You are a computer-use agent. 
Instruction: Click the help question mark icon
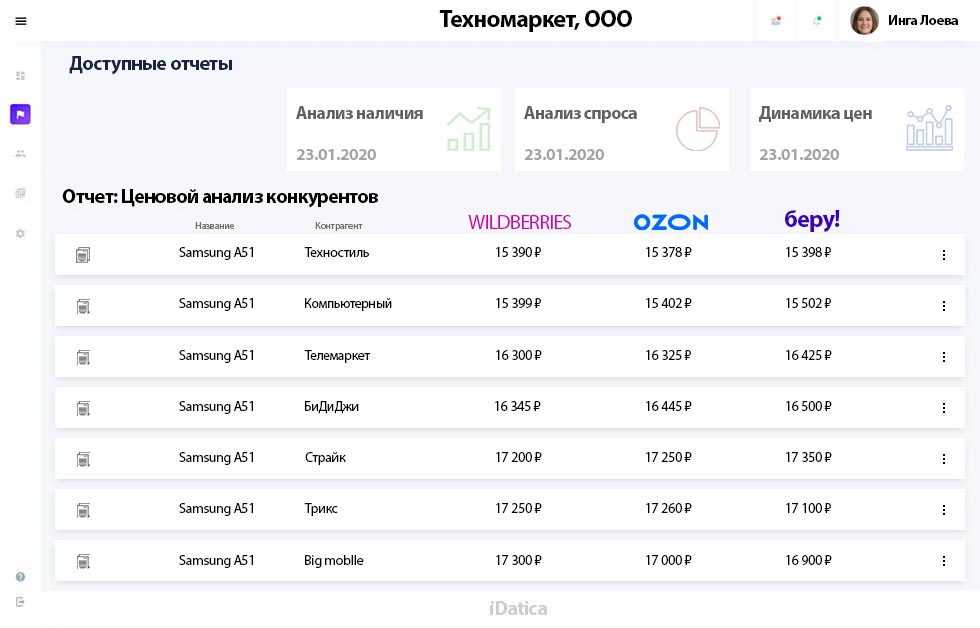(20, 576)
